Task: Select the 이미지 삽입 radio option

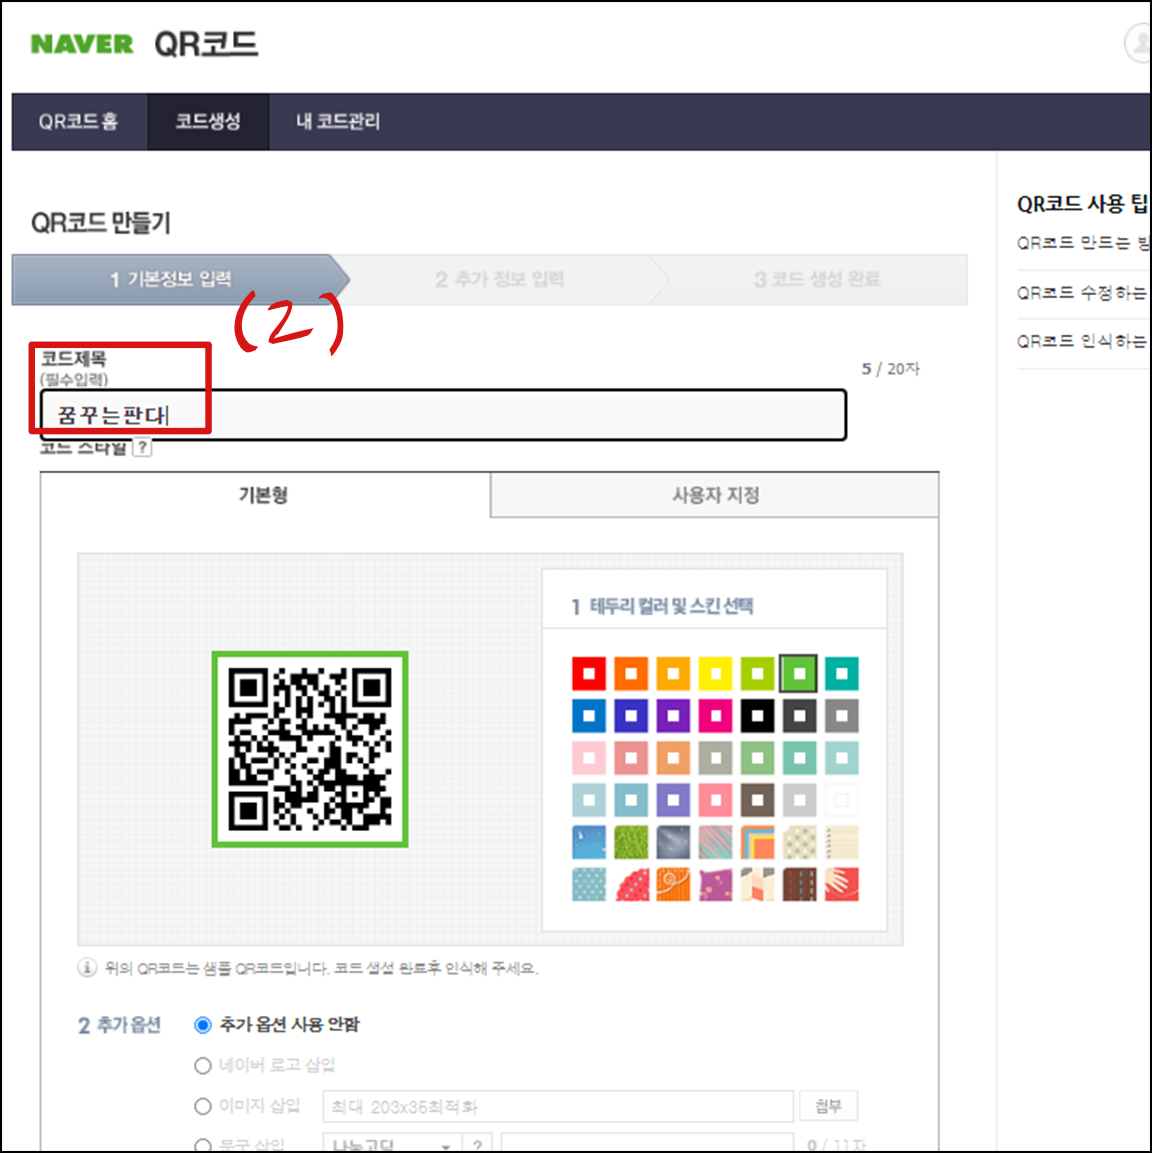Action: click(203, 1106)
